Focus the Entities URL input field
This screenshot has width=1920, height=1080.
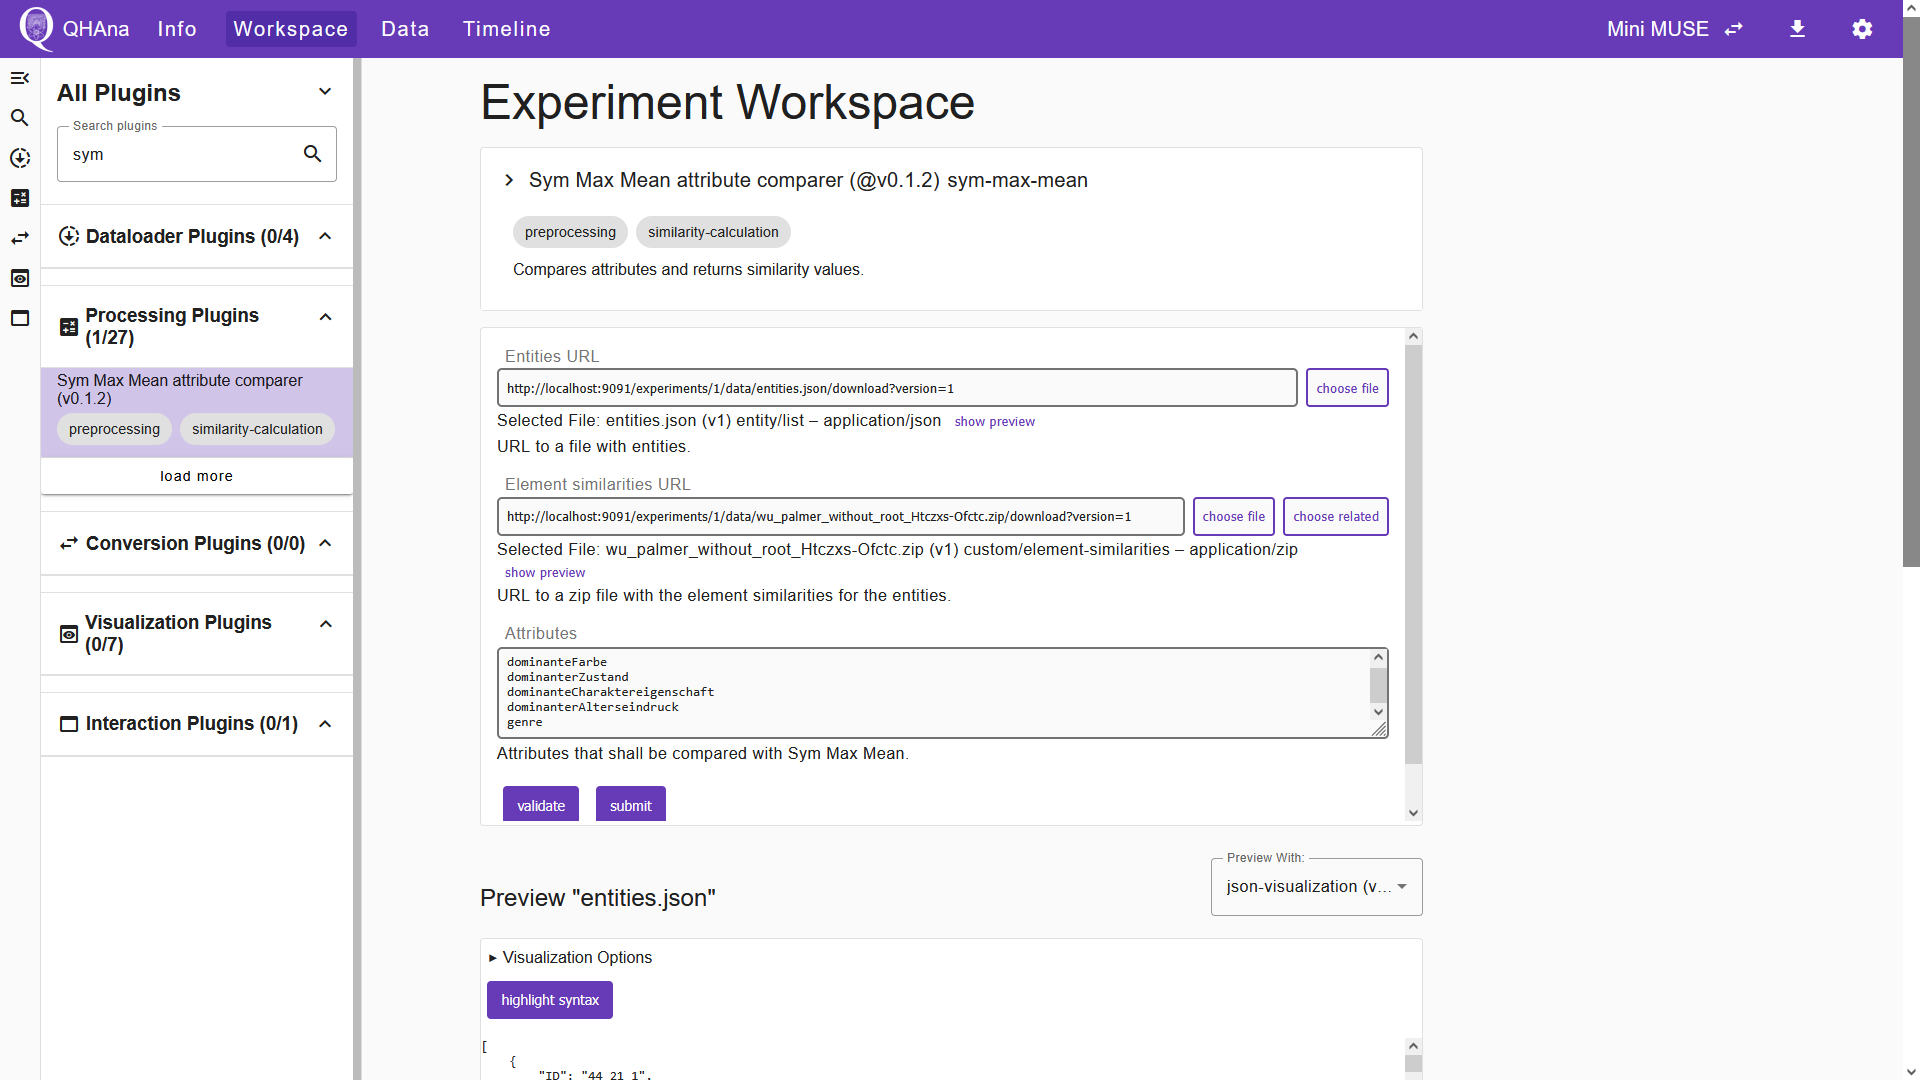[x=897, y=388]
